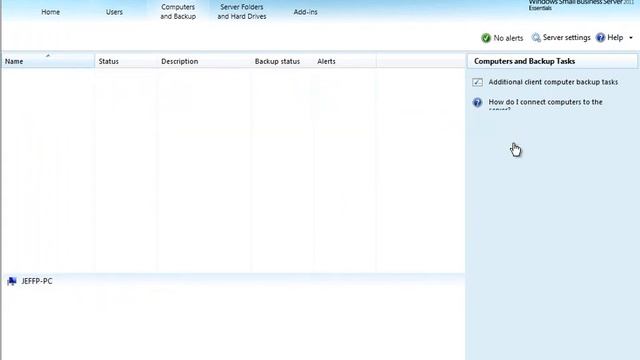This screenshot has height=360, width=640.
Task: Select Computers and Backup tab
Action: coord(178,11)
